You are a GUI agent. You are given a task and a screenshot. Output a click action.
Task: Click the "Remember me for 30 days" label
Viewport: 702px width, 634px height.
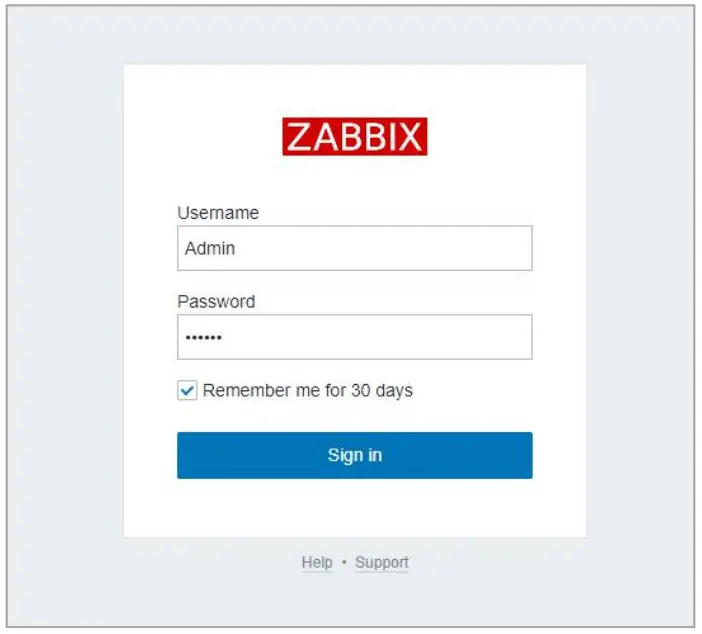tap(308, 391)
